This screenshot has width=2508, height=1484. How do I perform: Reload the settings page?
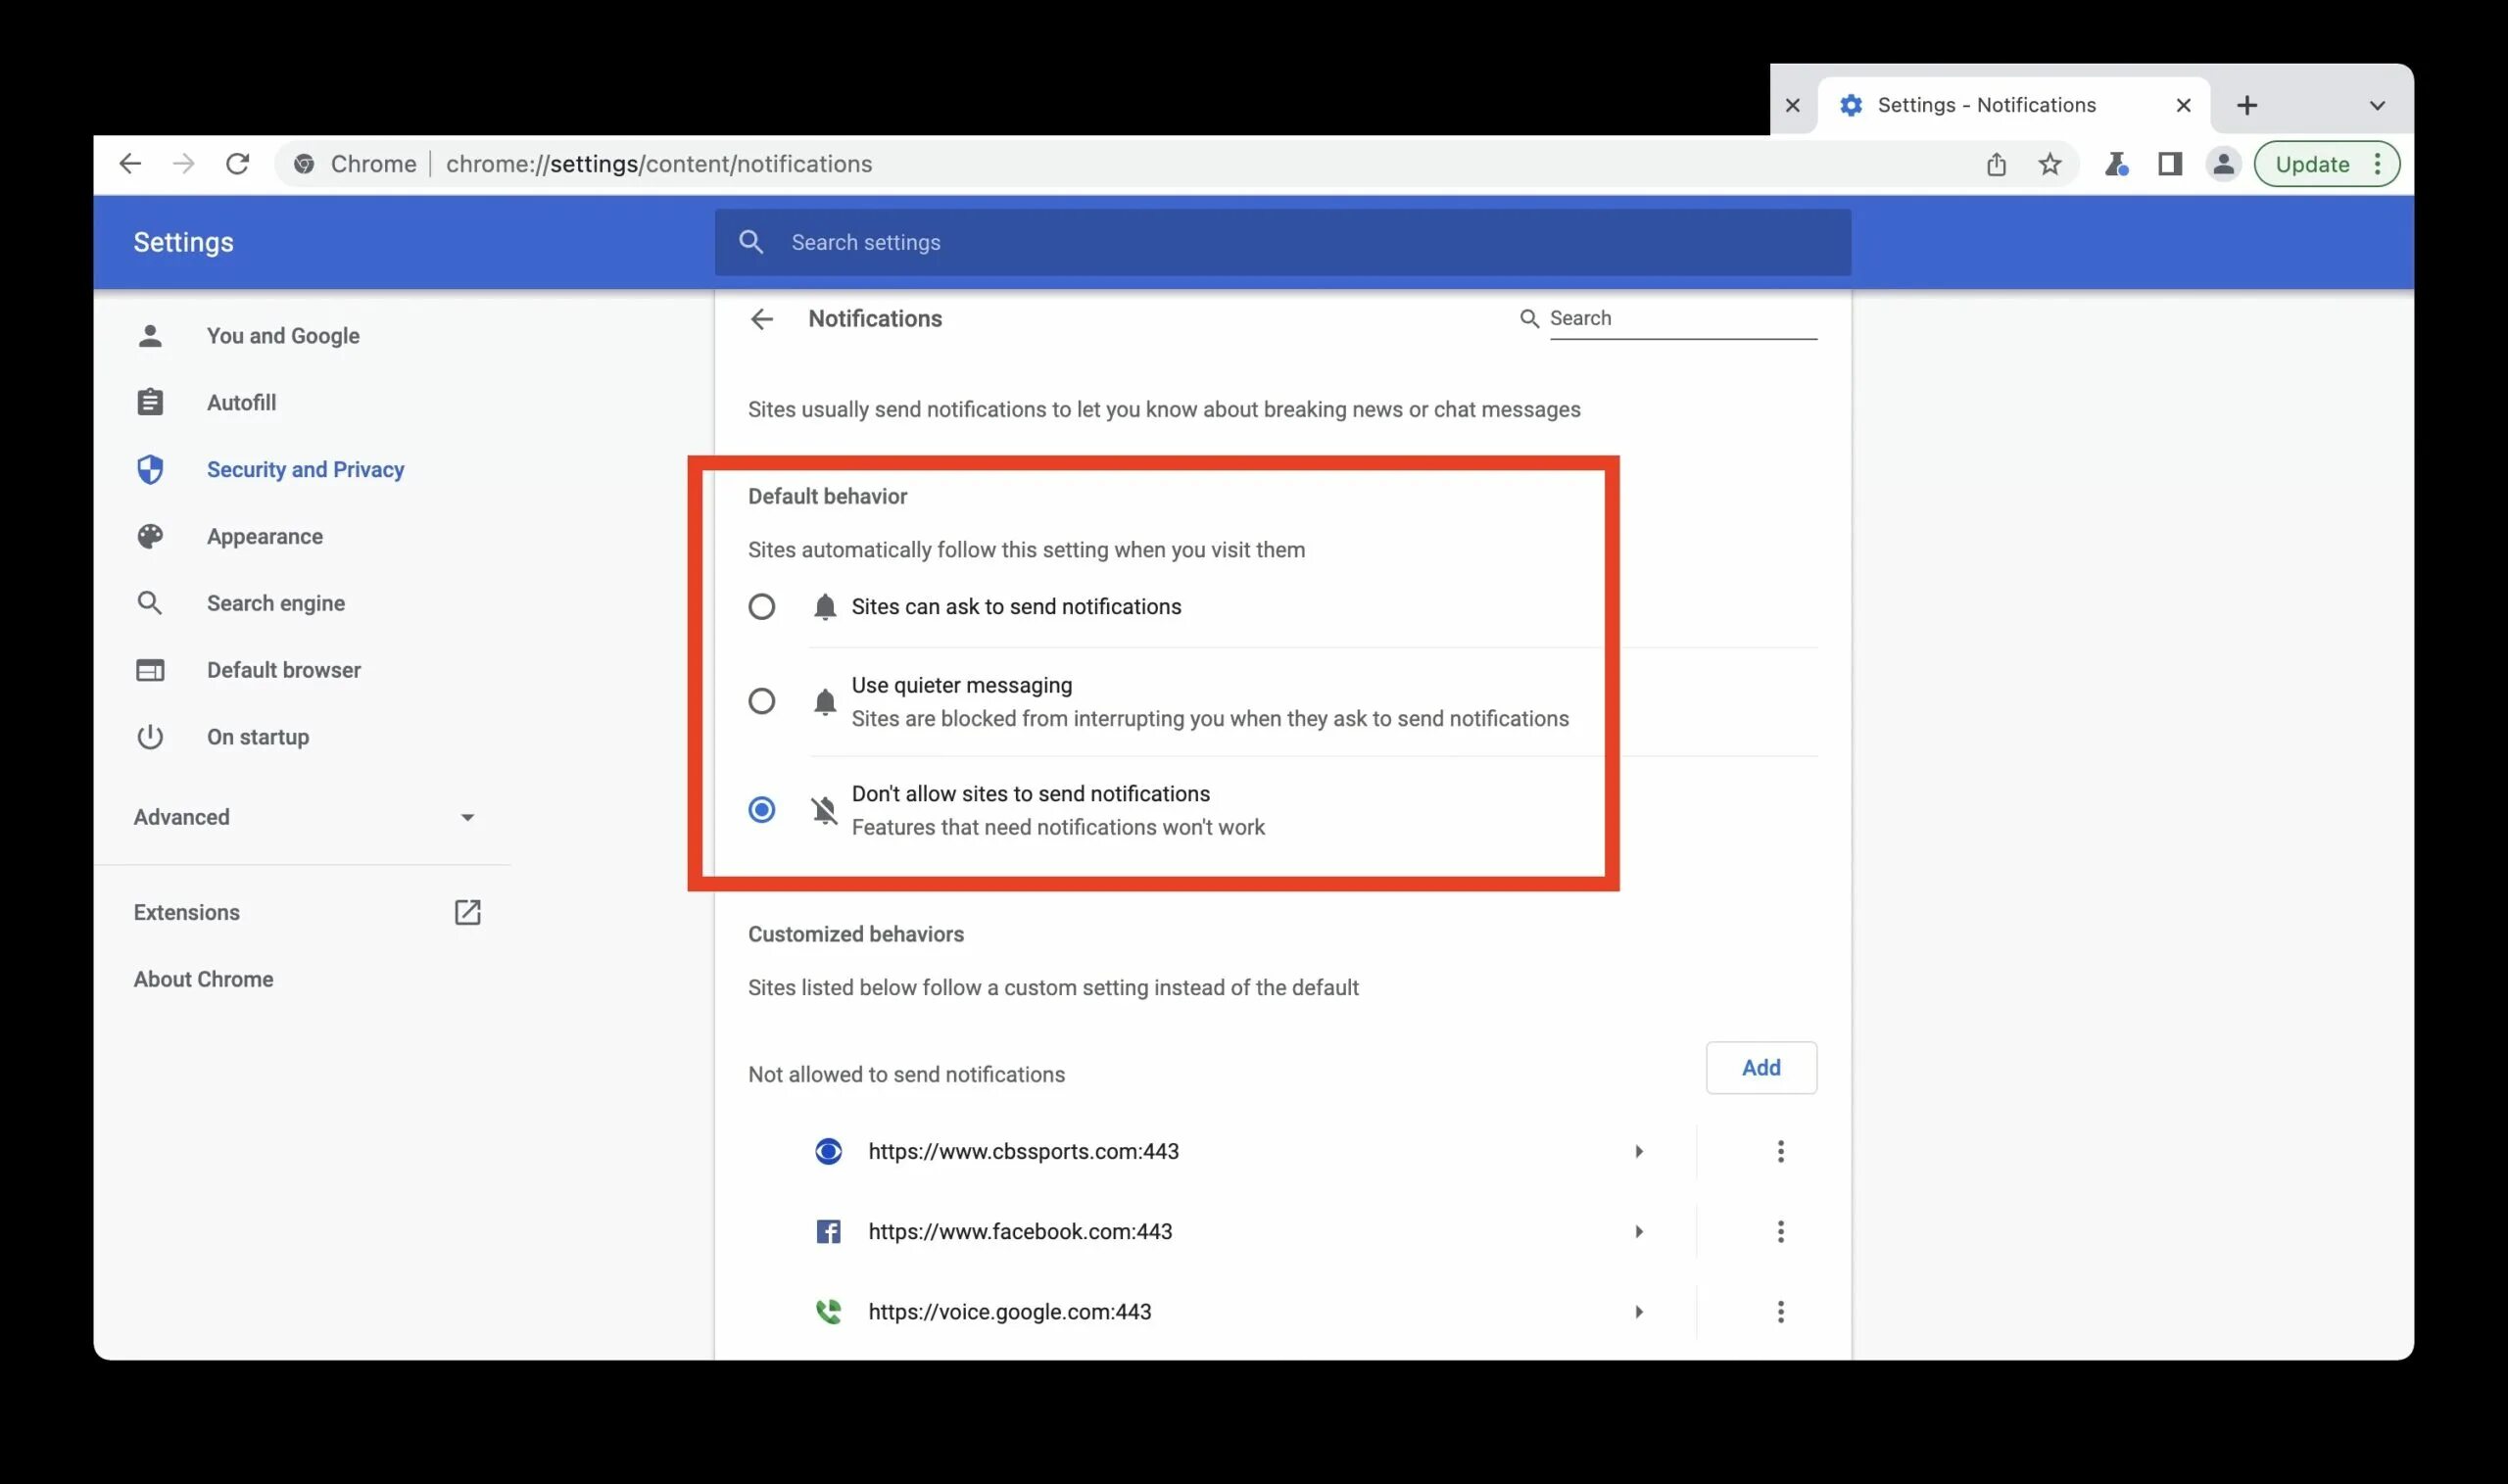pyautogui.click(x=237, y=164)
